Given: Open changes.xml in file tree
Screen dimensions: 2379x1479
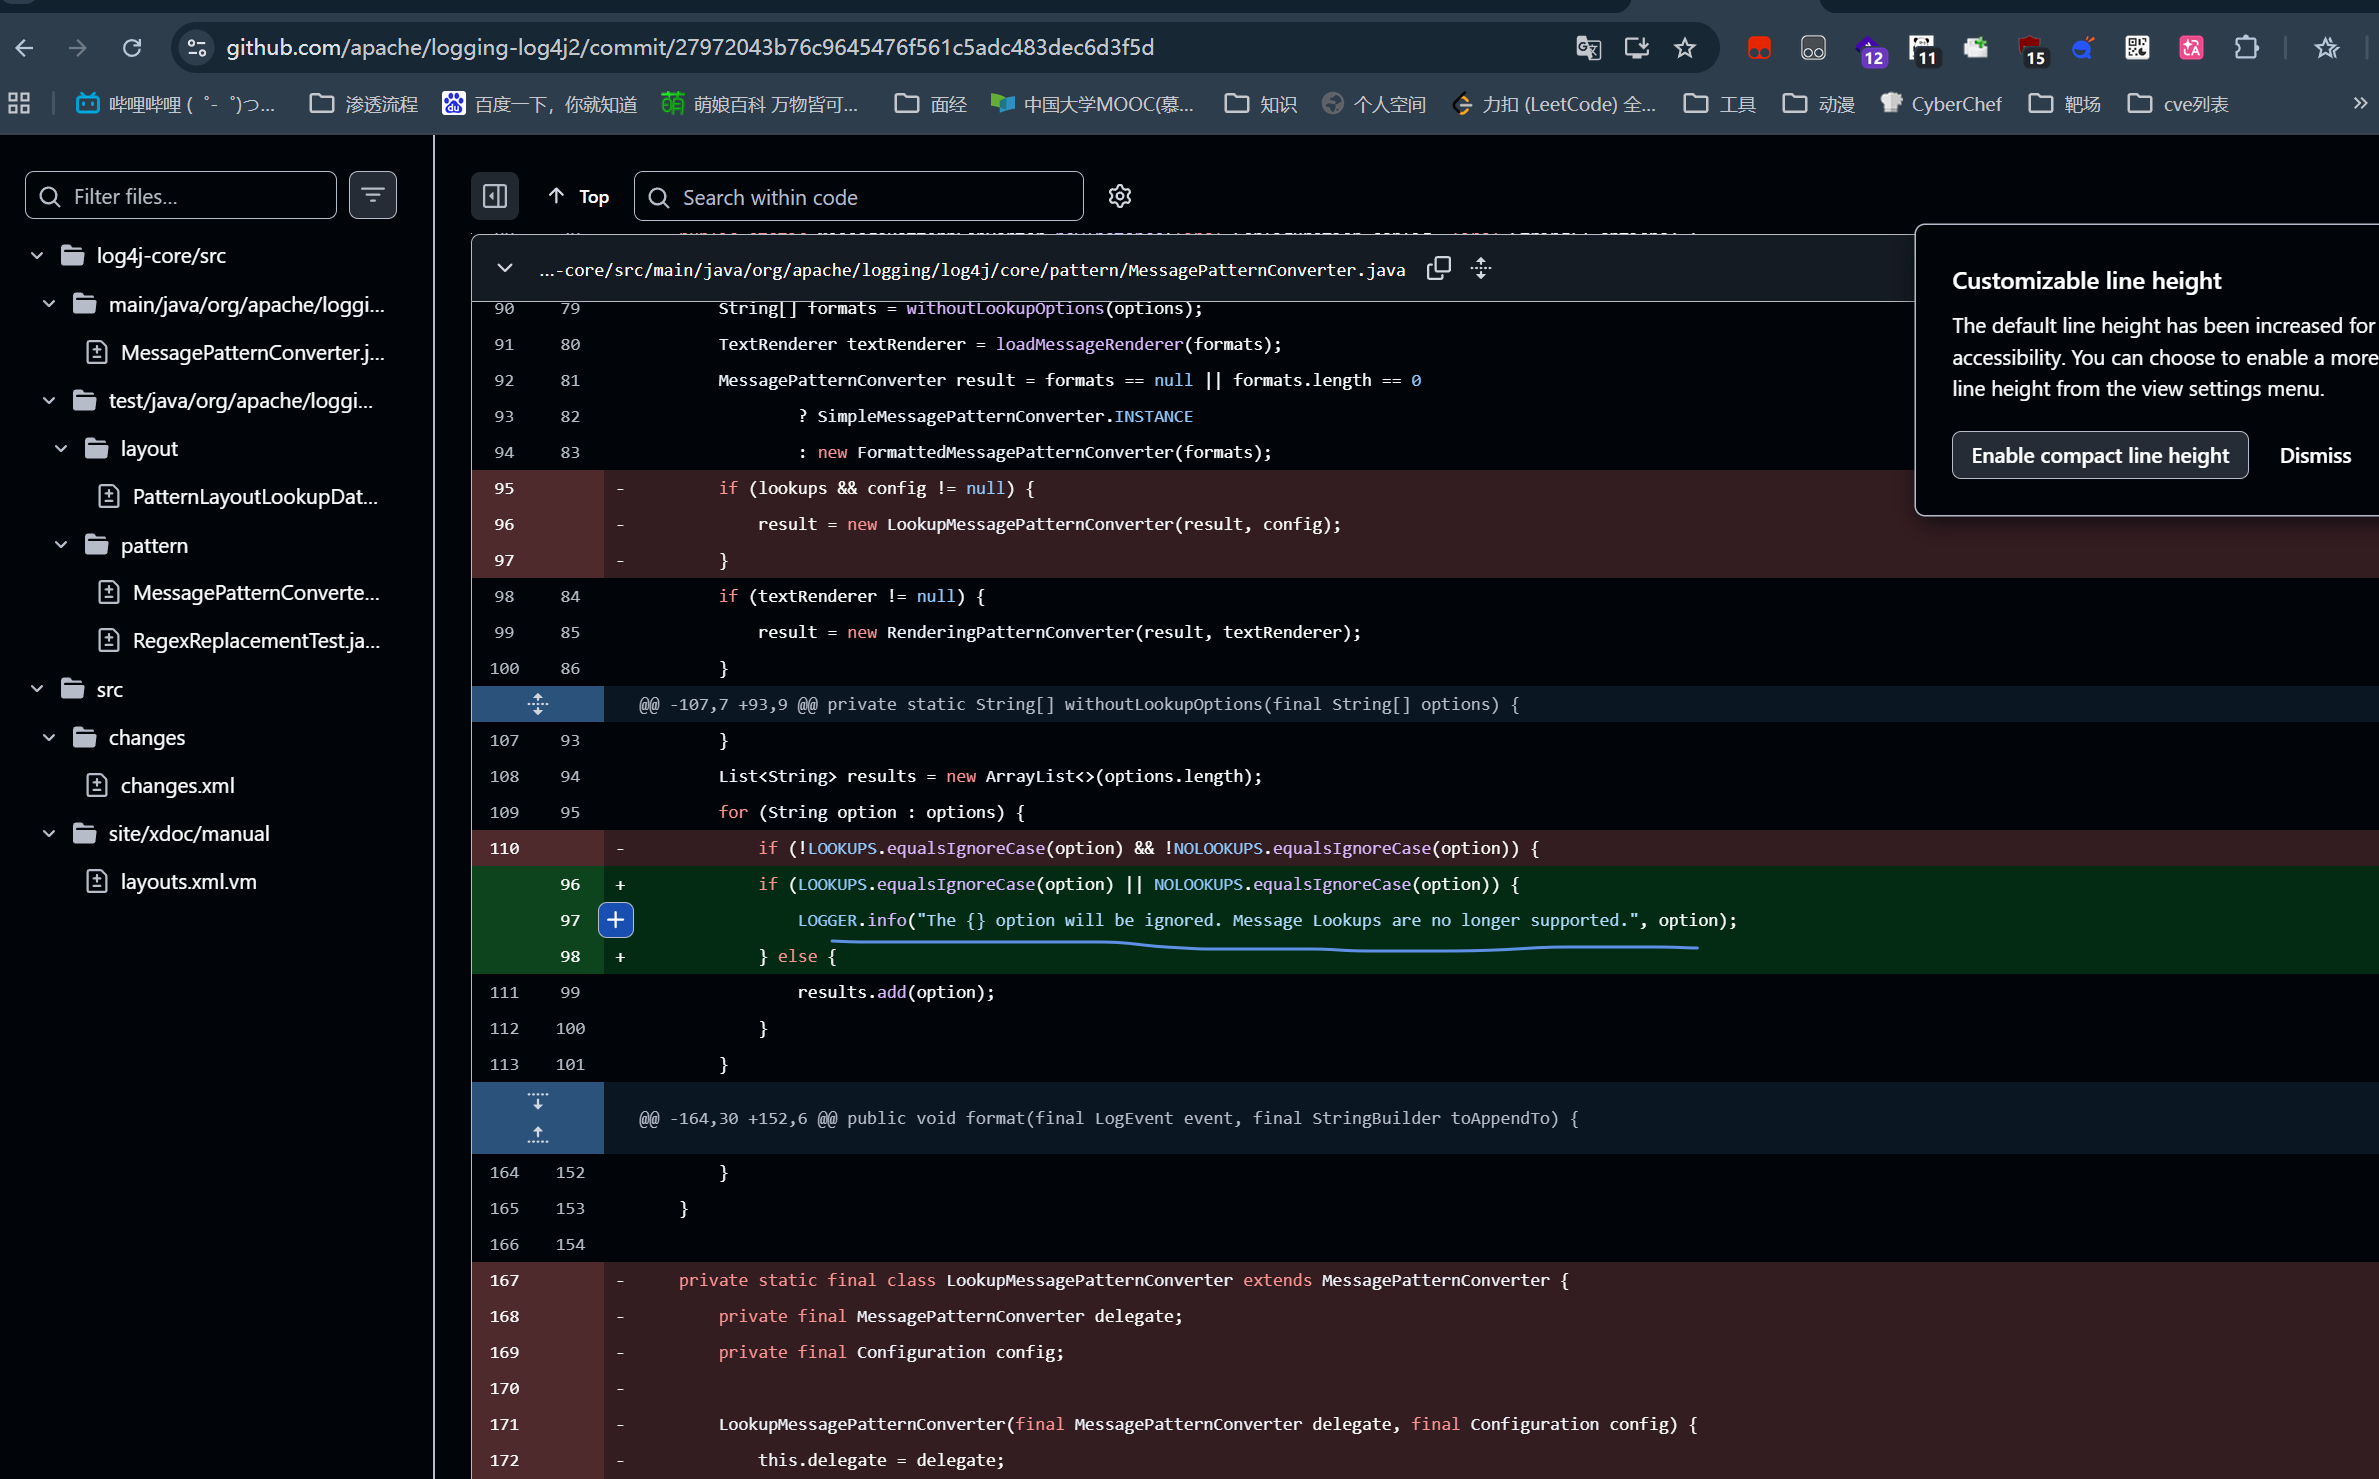Looking at the screenshot, I should tap(178, 785).
